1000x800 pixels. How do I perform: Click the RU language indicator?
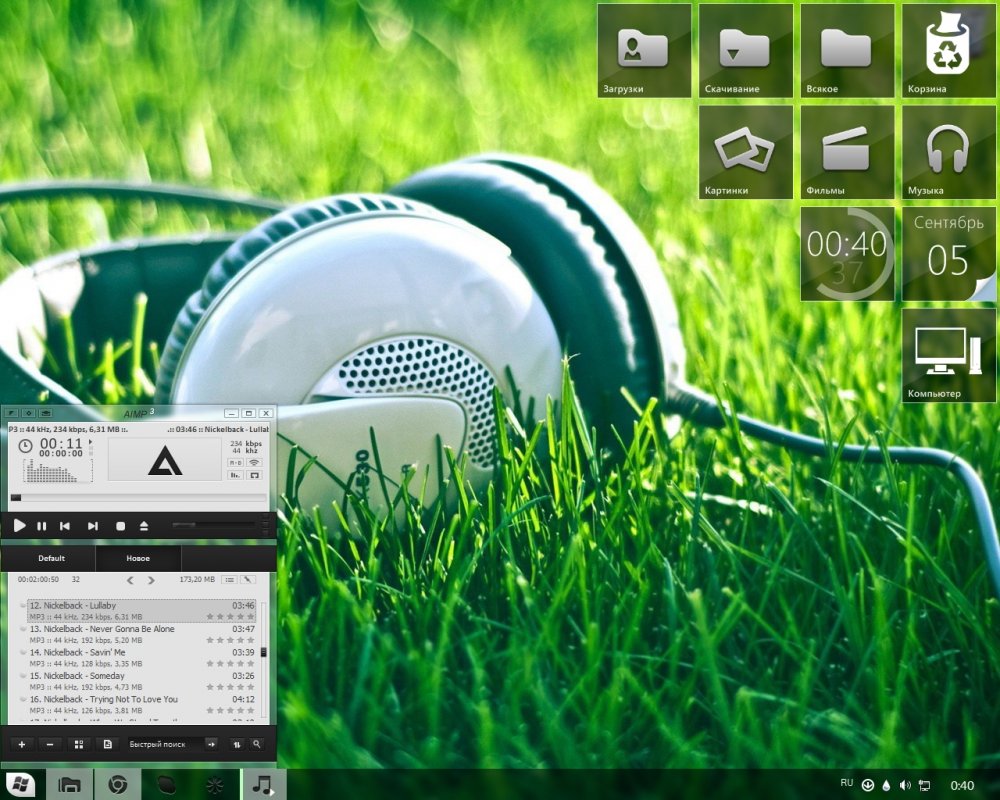(x=846, y=783)
